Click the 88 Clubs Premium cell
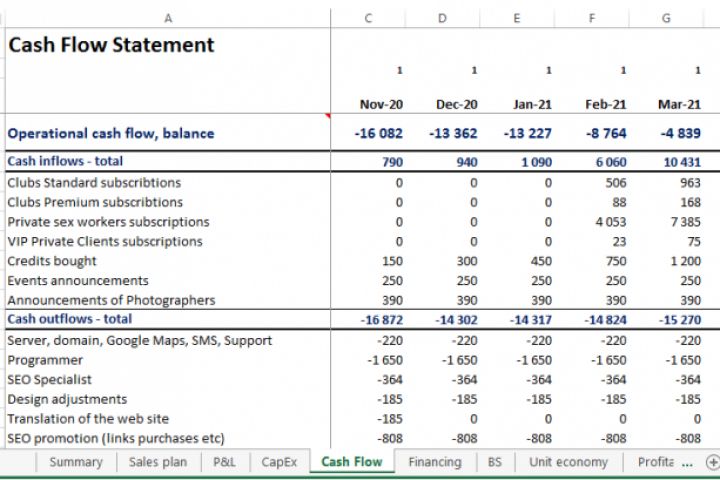The image size is (720, 480). click(619, 203)
